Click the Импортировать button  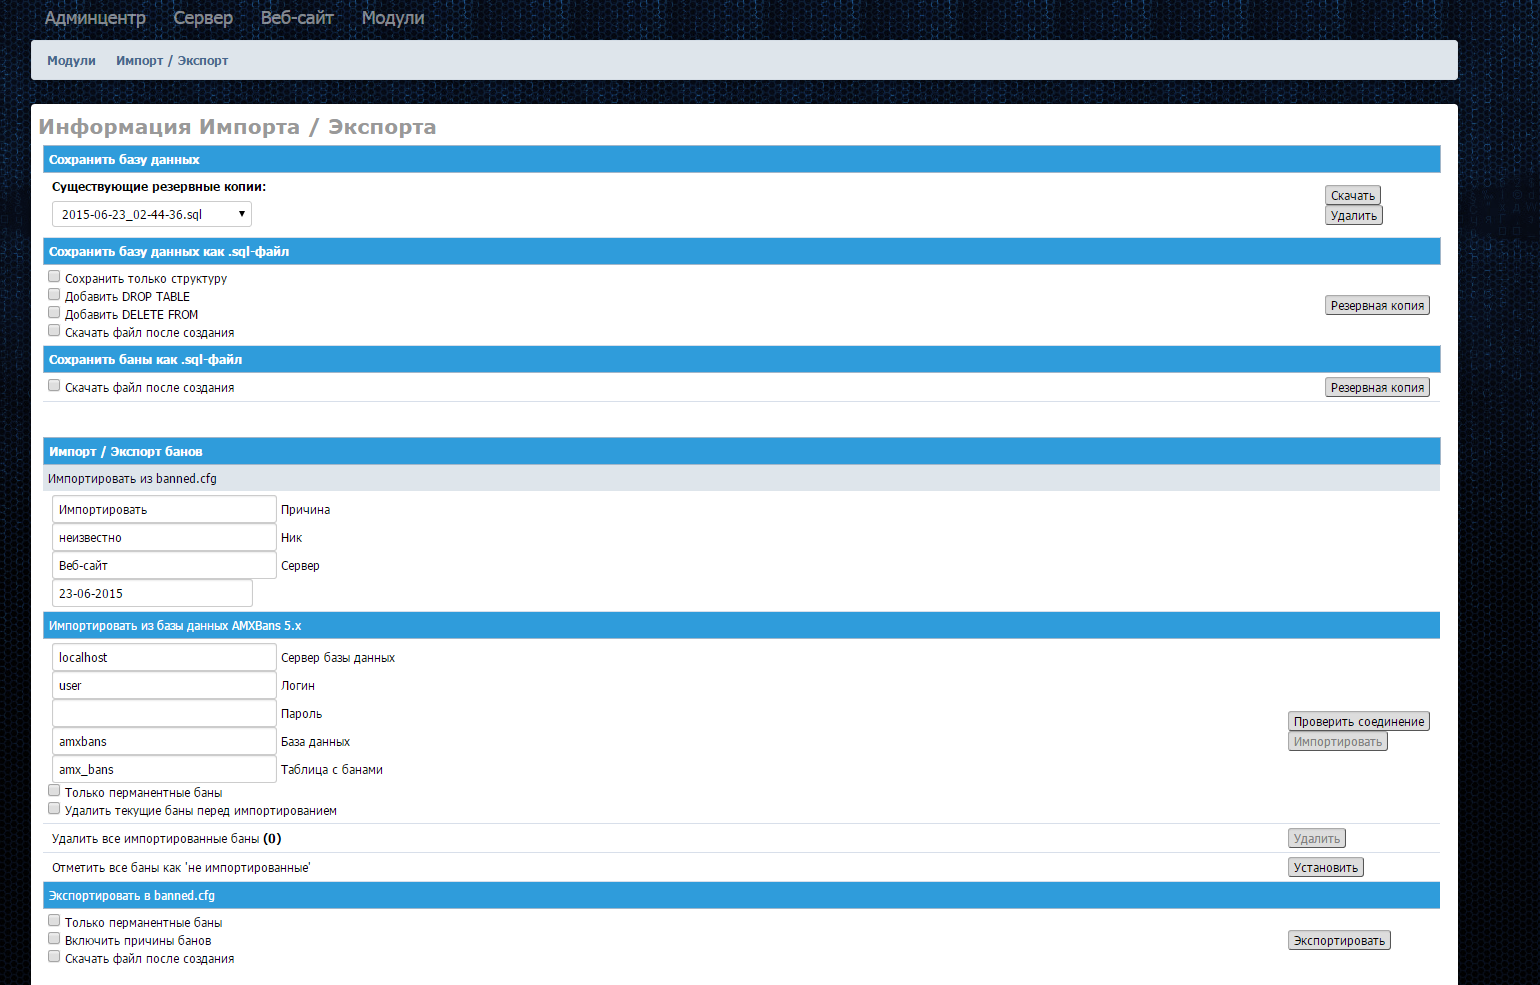tap(1338, 742)
